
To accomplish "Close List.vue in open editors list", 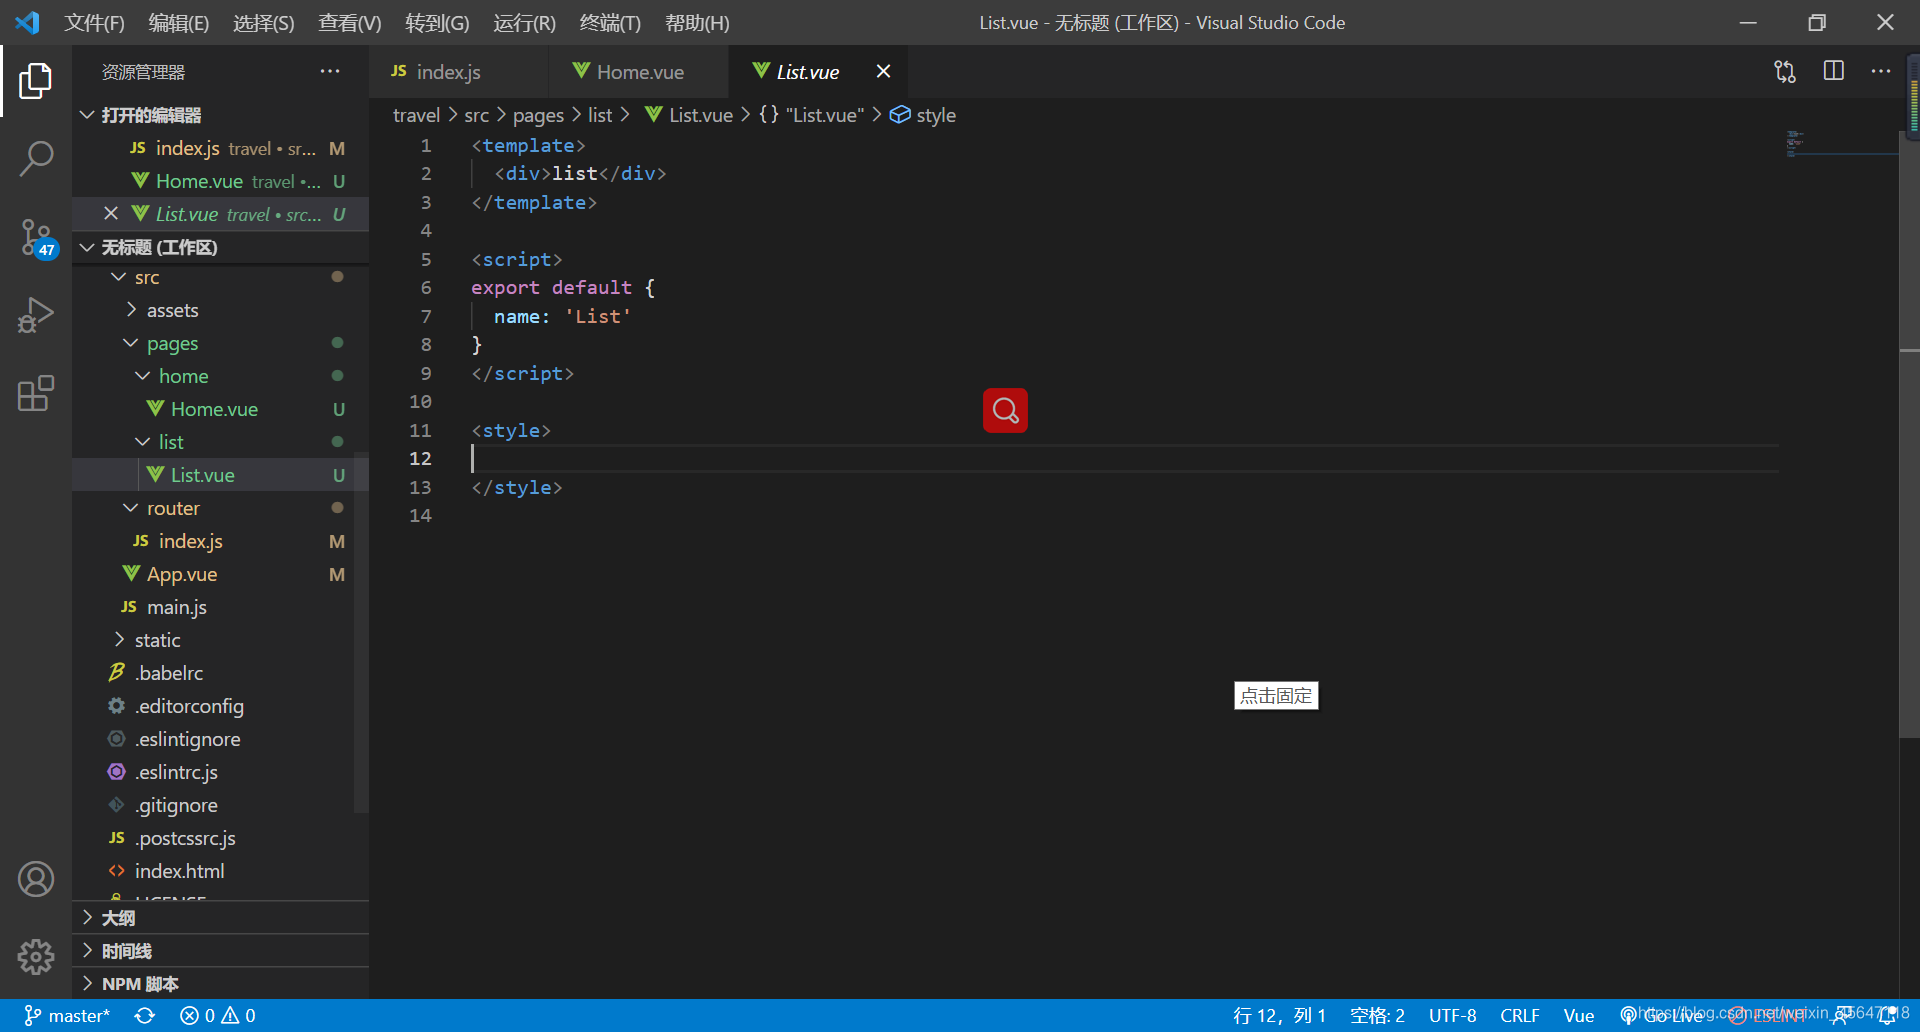I will (x=111, y=214).
